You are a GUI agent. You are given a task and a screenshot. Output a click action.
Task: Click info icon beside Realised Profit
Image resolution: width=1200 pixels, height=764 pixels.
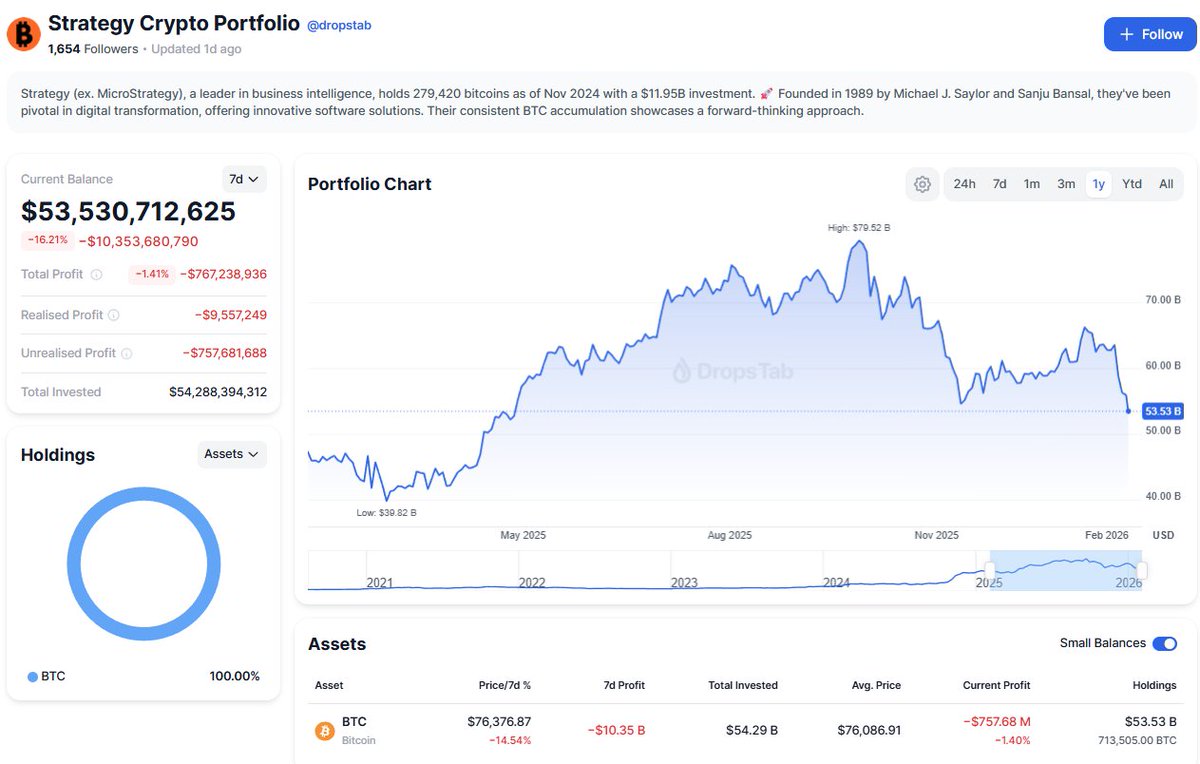pos(113,315)
